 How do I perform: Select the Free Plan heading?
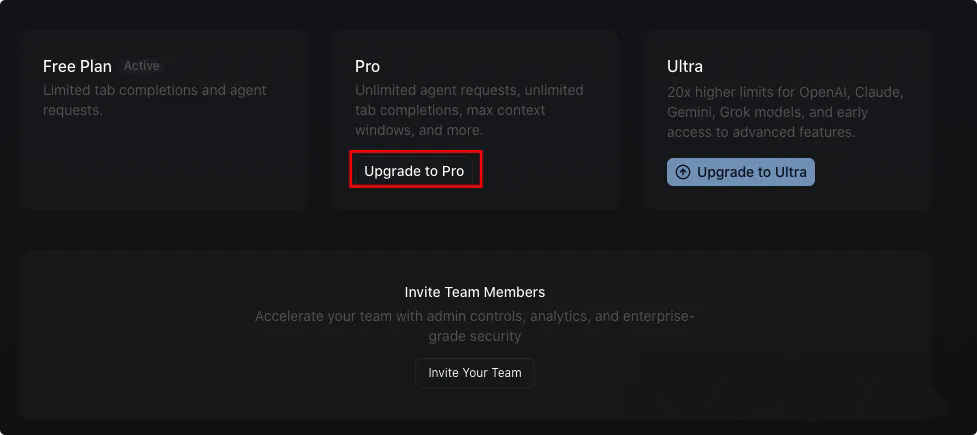click(77, 66)
